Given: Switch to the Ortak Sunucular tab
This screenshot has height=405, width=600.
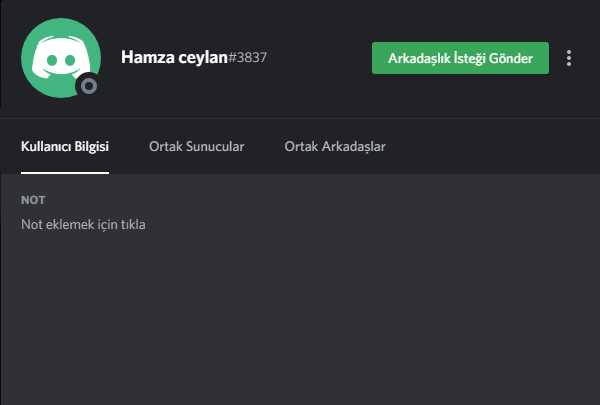Looking at the screenshot, I should pos(196,147).
